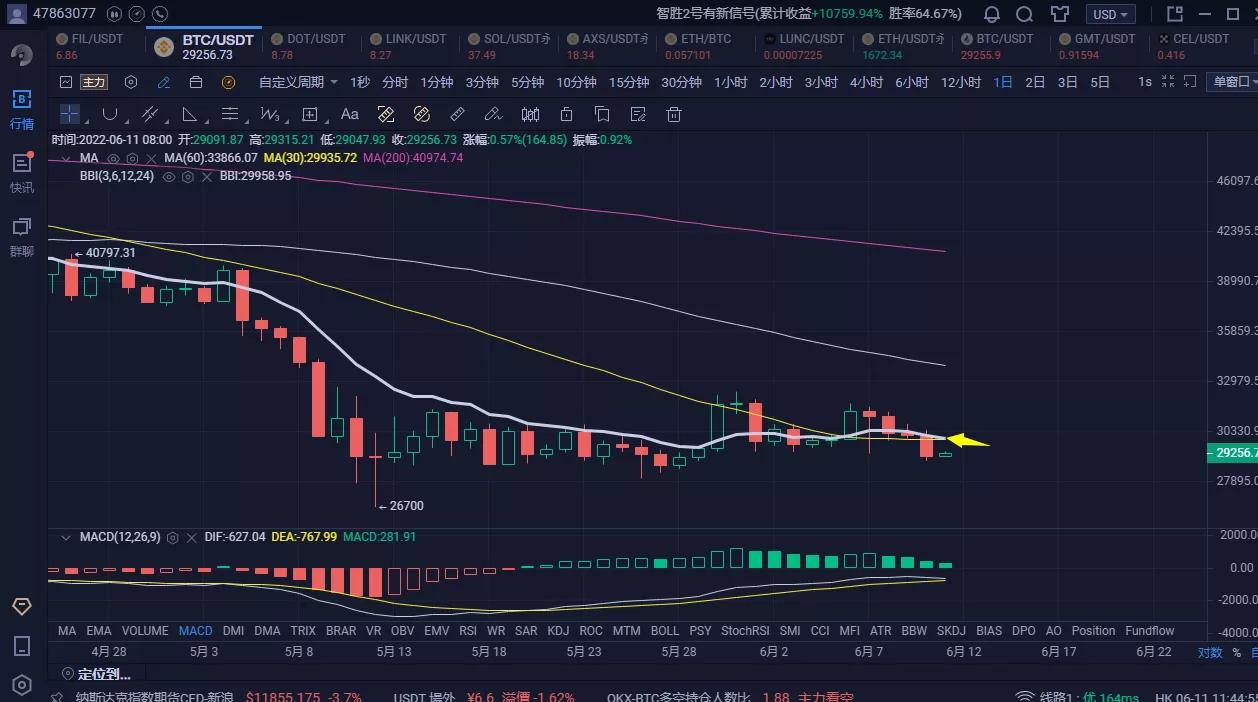Lock drawings with the padlock icon
Screen dimensions: 1258x702
pyautogui.click(x=566, y=114)
